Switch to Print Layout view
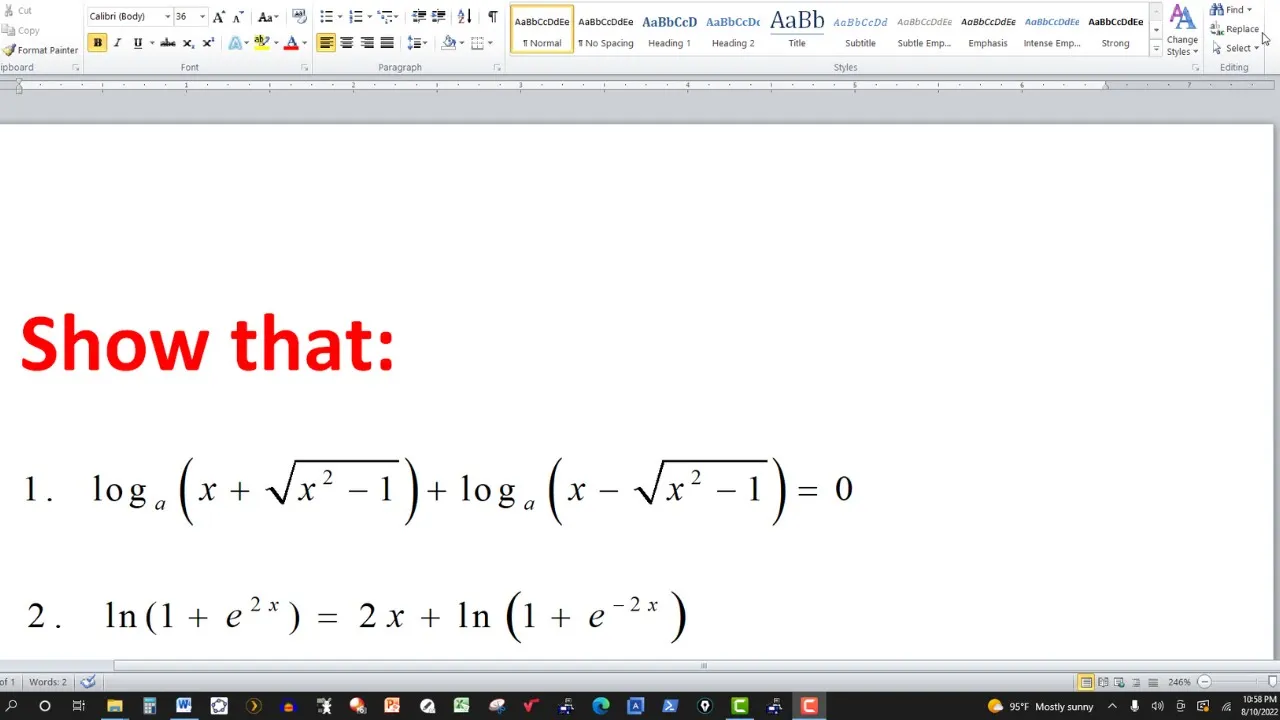 [1086, 682]
